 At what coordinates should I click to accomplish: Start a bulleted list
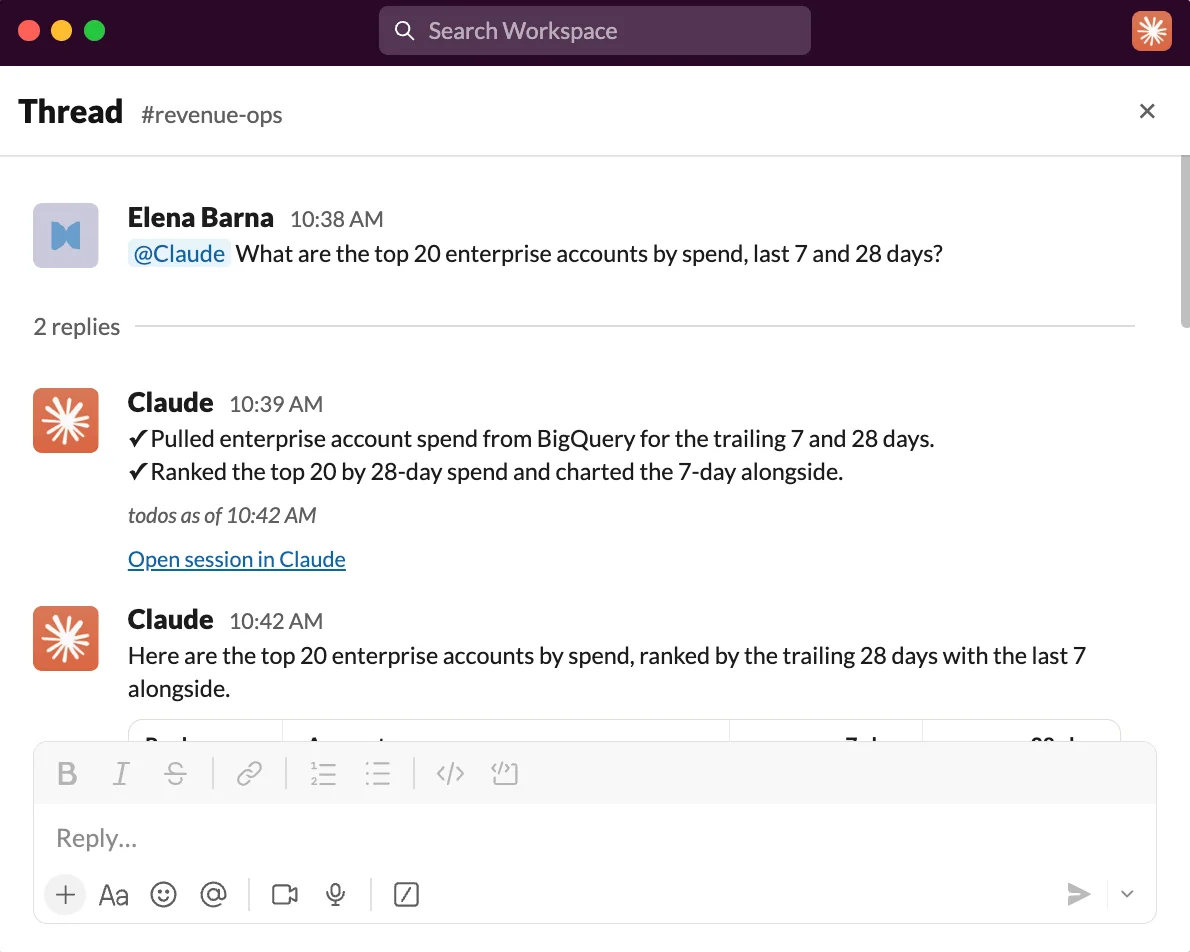(377, 774)
